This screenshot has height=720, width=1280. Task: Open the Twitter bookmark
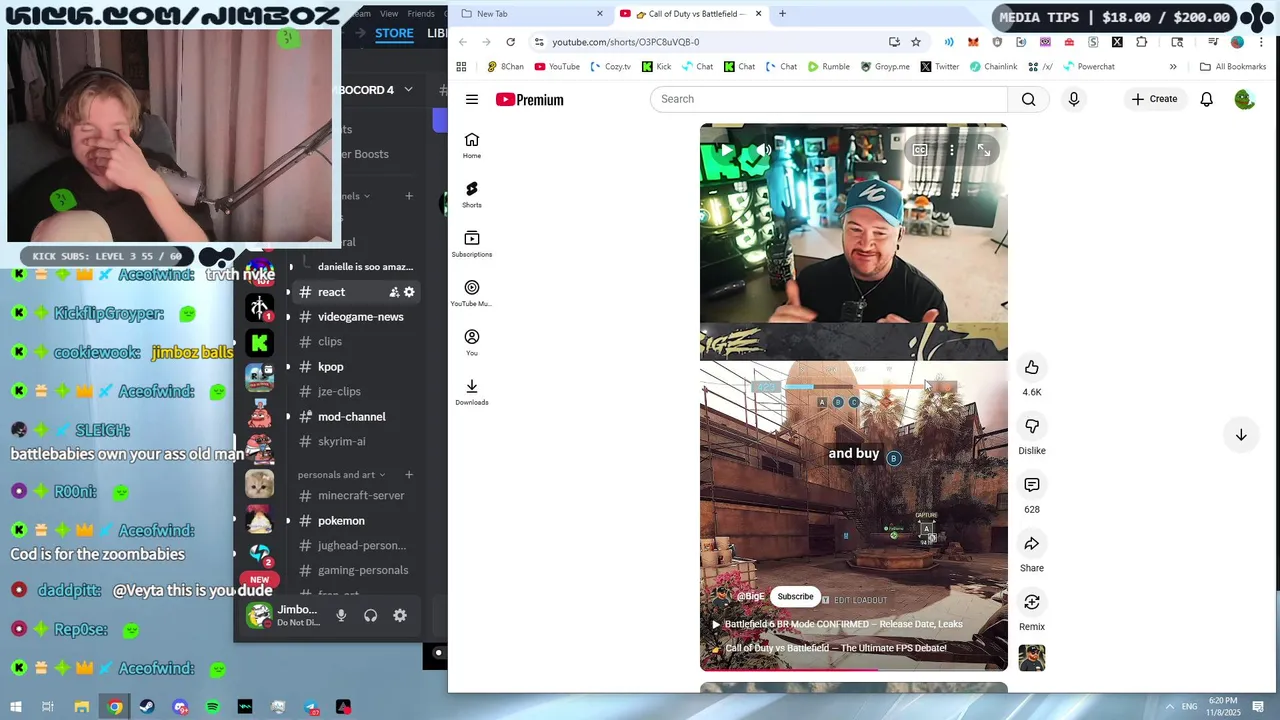[940, 67]
